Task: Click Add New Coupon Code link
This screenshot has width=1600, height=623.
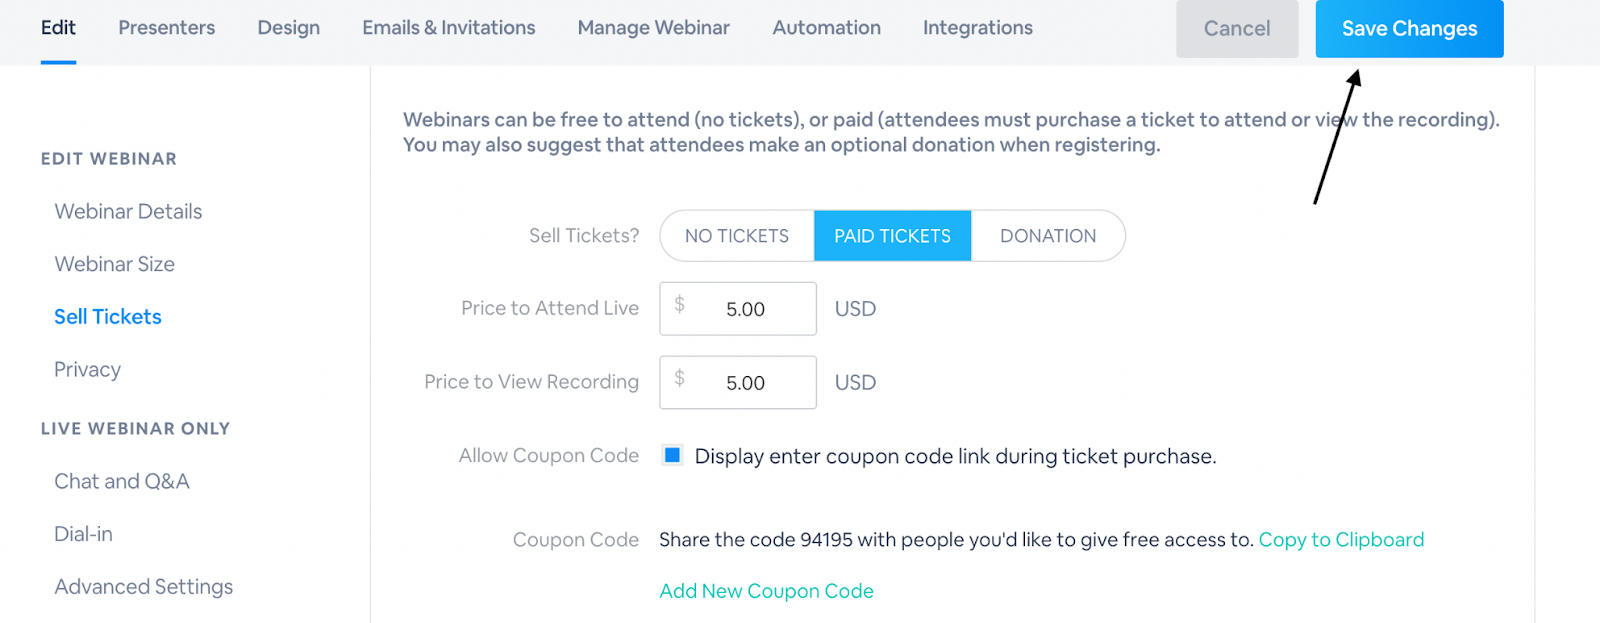Action: tap(766, 591)
